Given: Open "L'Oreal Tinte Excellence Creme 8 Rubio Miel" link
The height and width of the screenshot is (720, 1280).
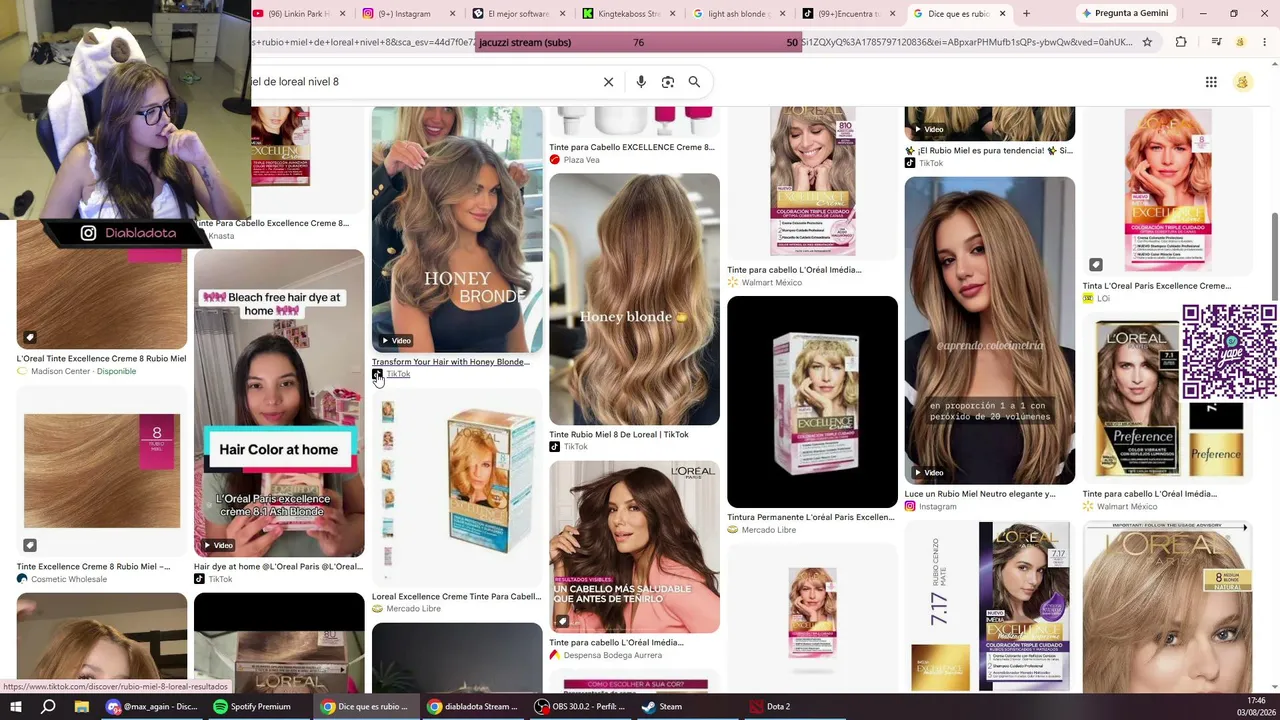Looking at the screenshot, I should click(x=102, y=359).
